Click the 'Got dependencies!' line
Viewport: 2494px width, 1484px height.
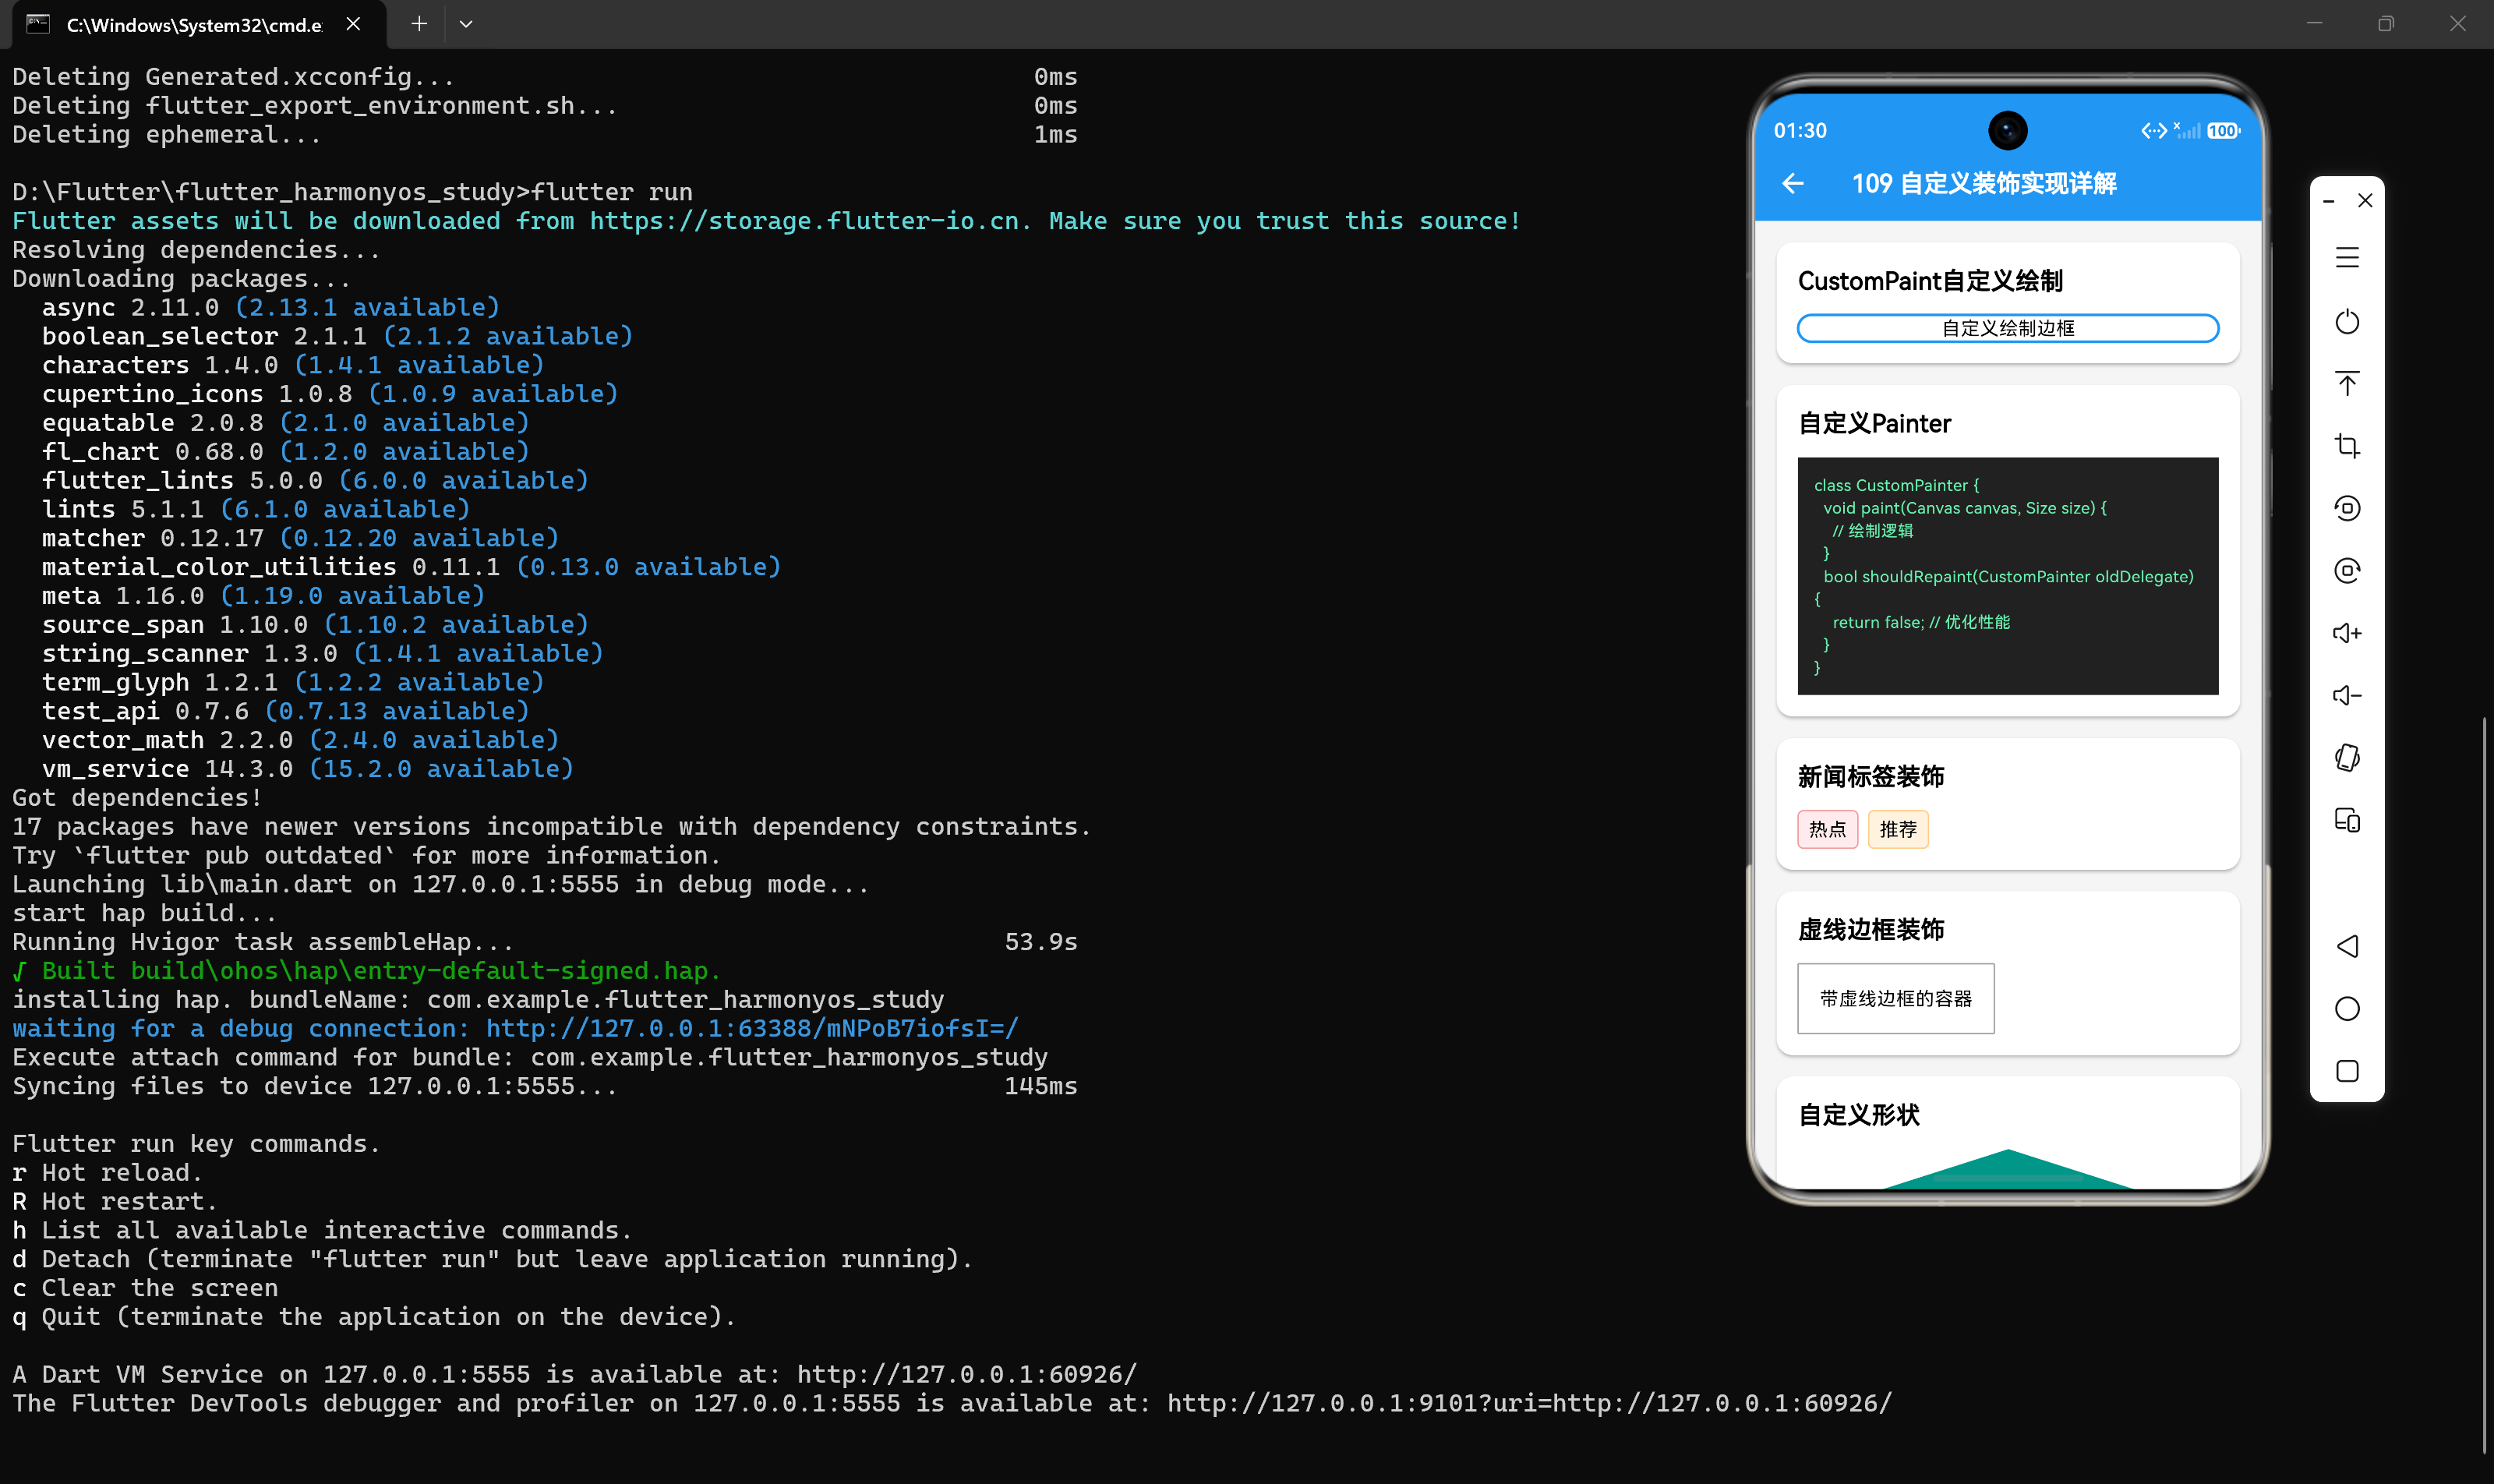coord(137,798)
